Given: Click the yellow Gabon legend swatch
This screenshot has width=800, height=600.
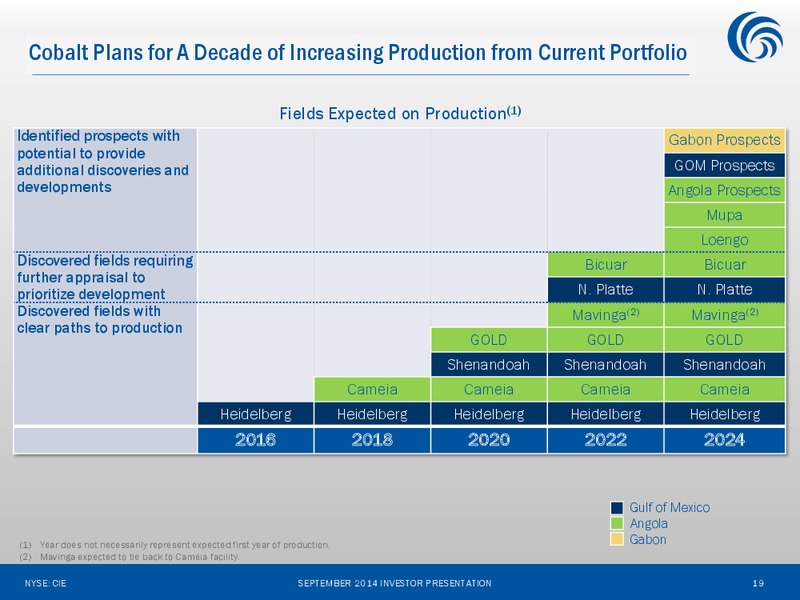Looking at the screenshot, I should (617, 539).
